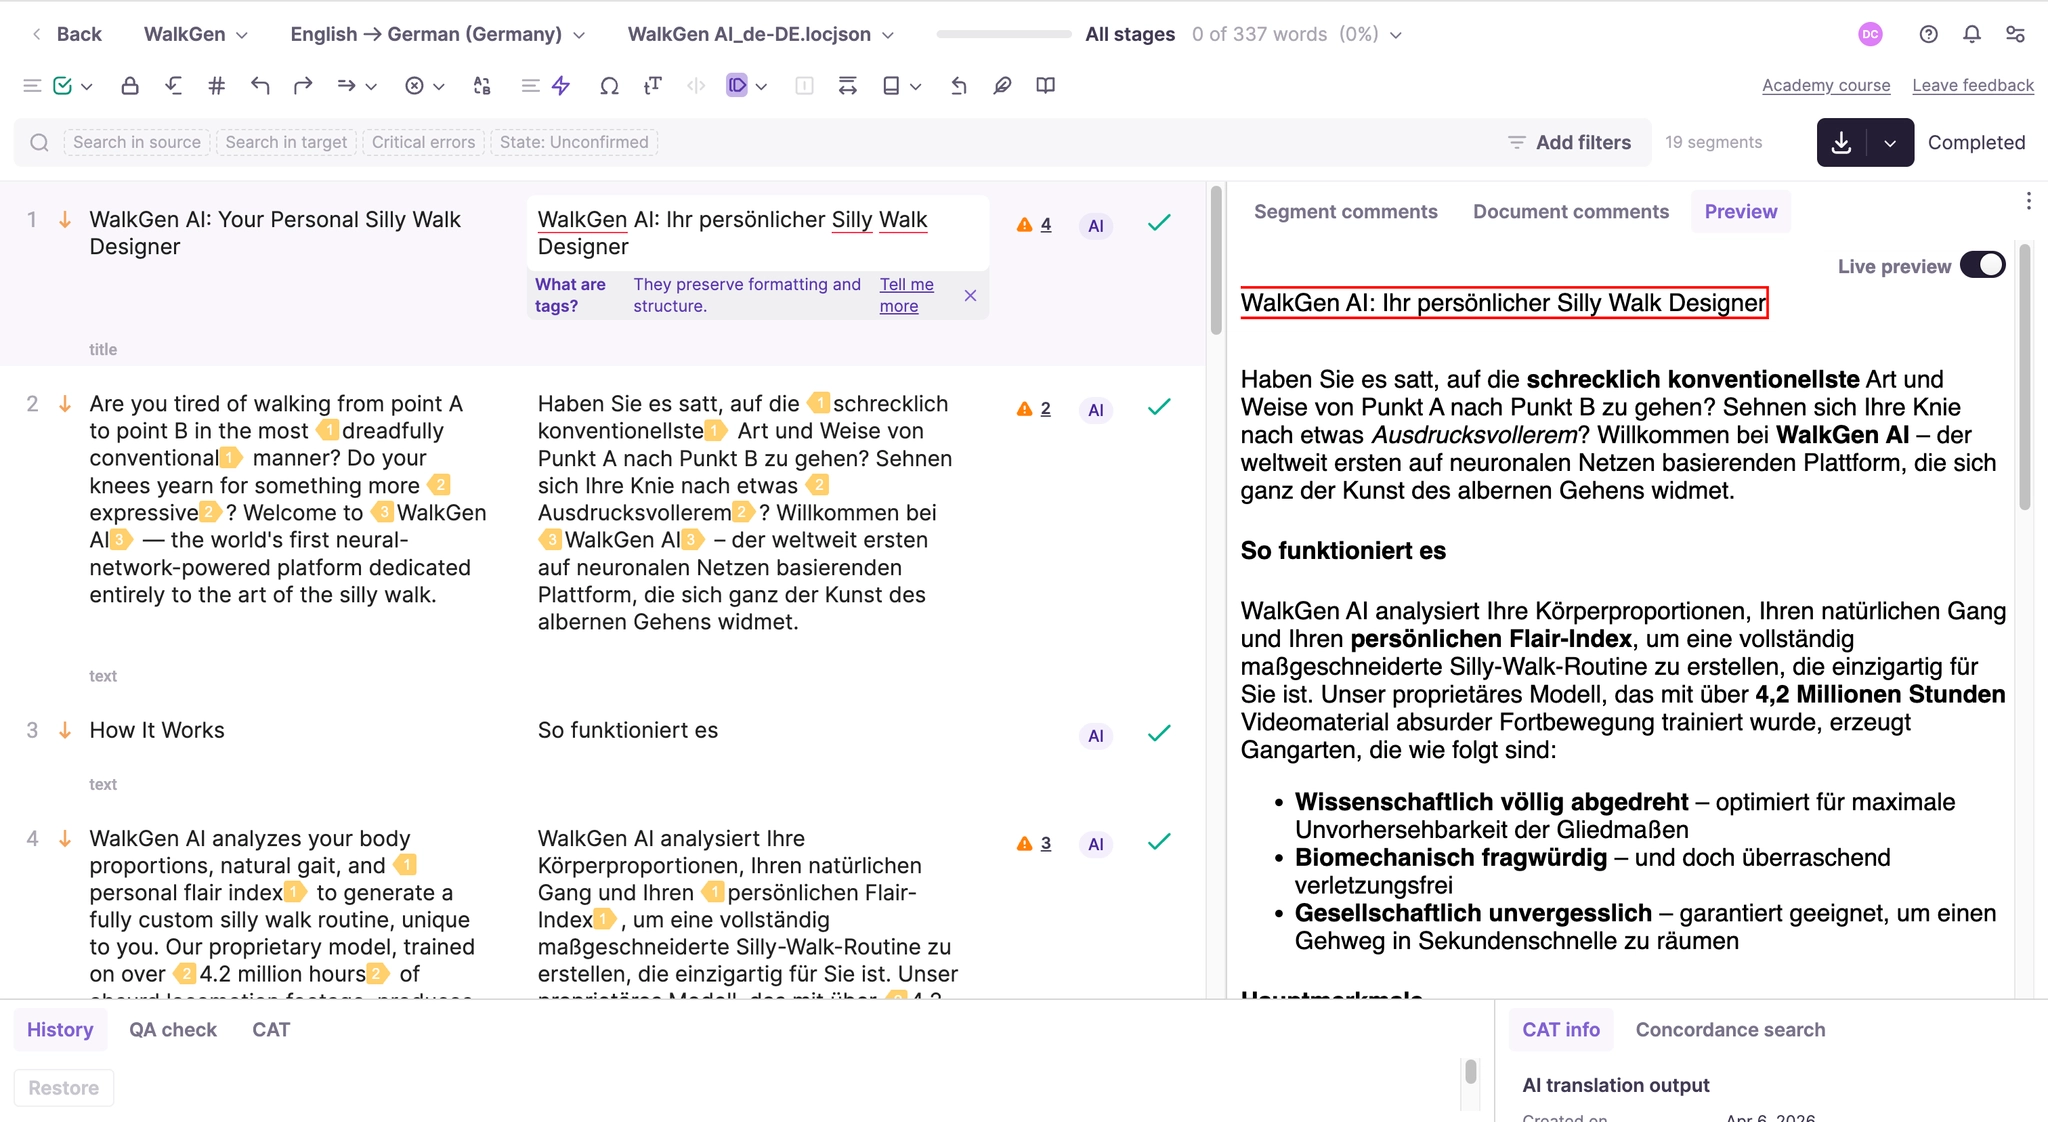
Task: Click the feather quill icon
Action: click(1002, 86)
